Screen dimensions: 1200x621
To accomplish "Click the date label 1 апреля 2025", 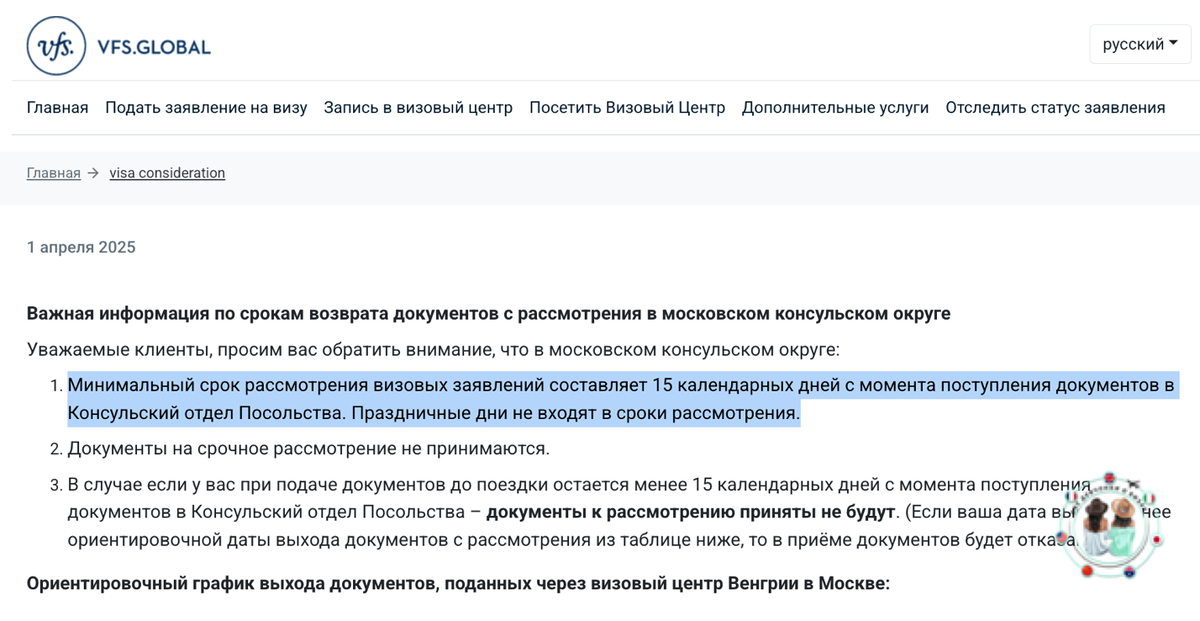I will pyautogui.click(x=80, y=246).
